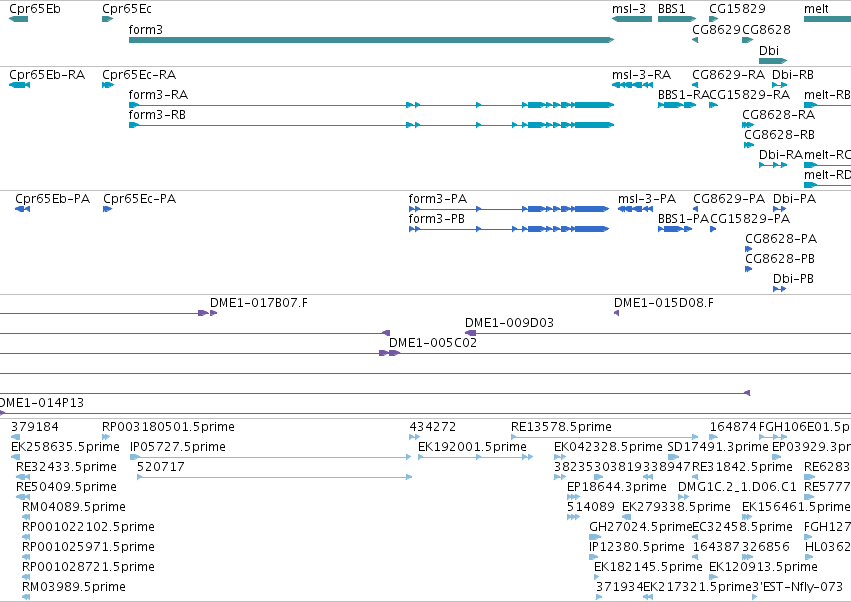Click the EK042328.5prime EST label
Screen dimensions: 851x602
pos(608,447)
